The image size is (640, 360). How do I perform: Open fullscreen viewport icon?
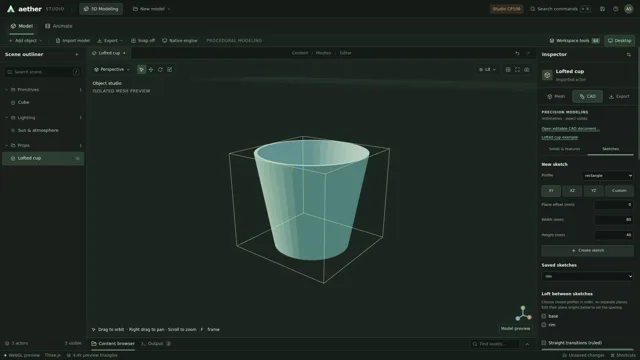coord(517,70)
